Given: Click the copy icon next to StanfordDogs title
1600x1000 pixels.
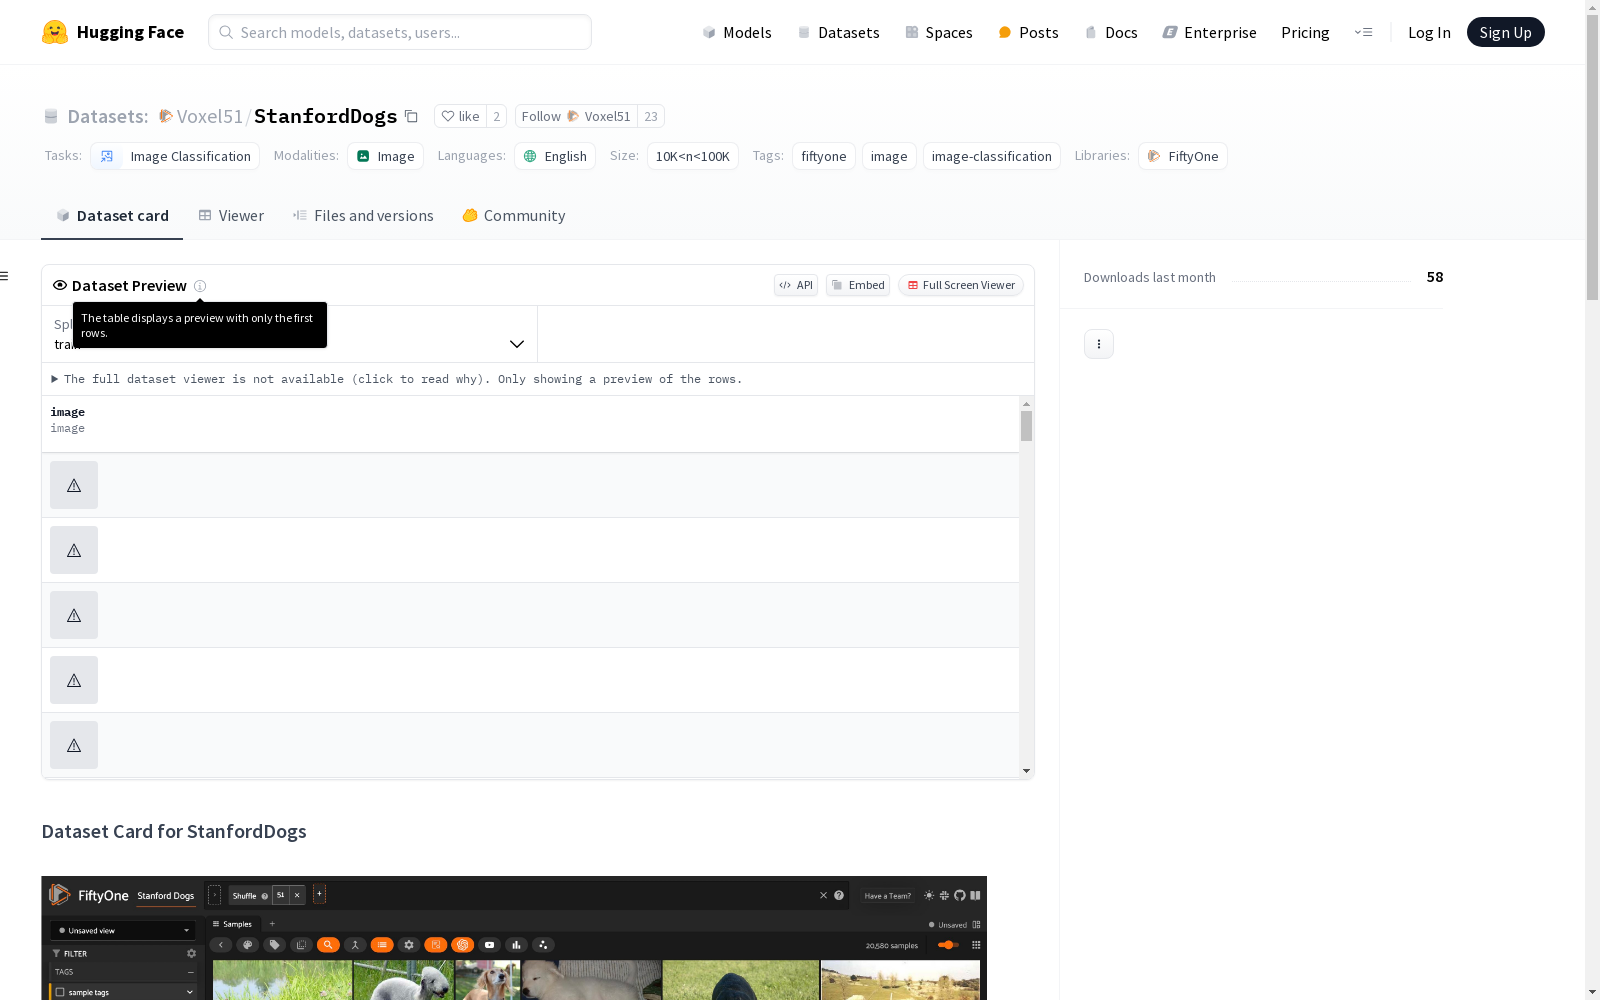Looking at the screenshot, I should [x=411, y=116].
